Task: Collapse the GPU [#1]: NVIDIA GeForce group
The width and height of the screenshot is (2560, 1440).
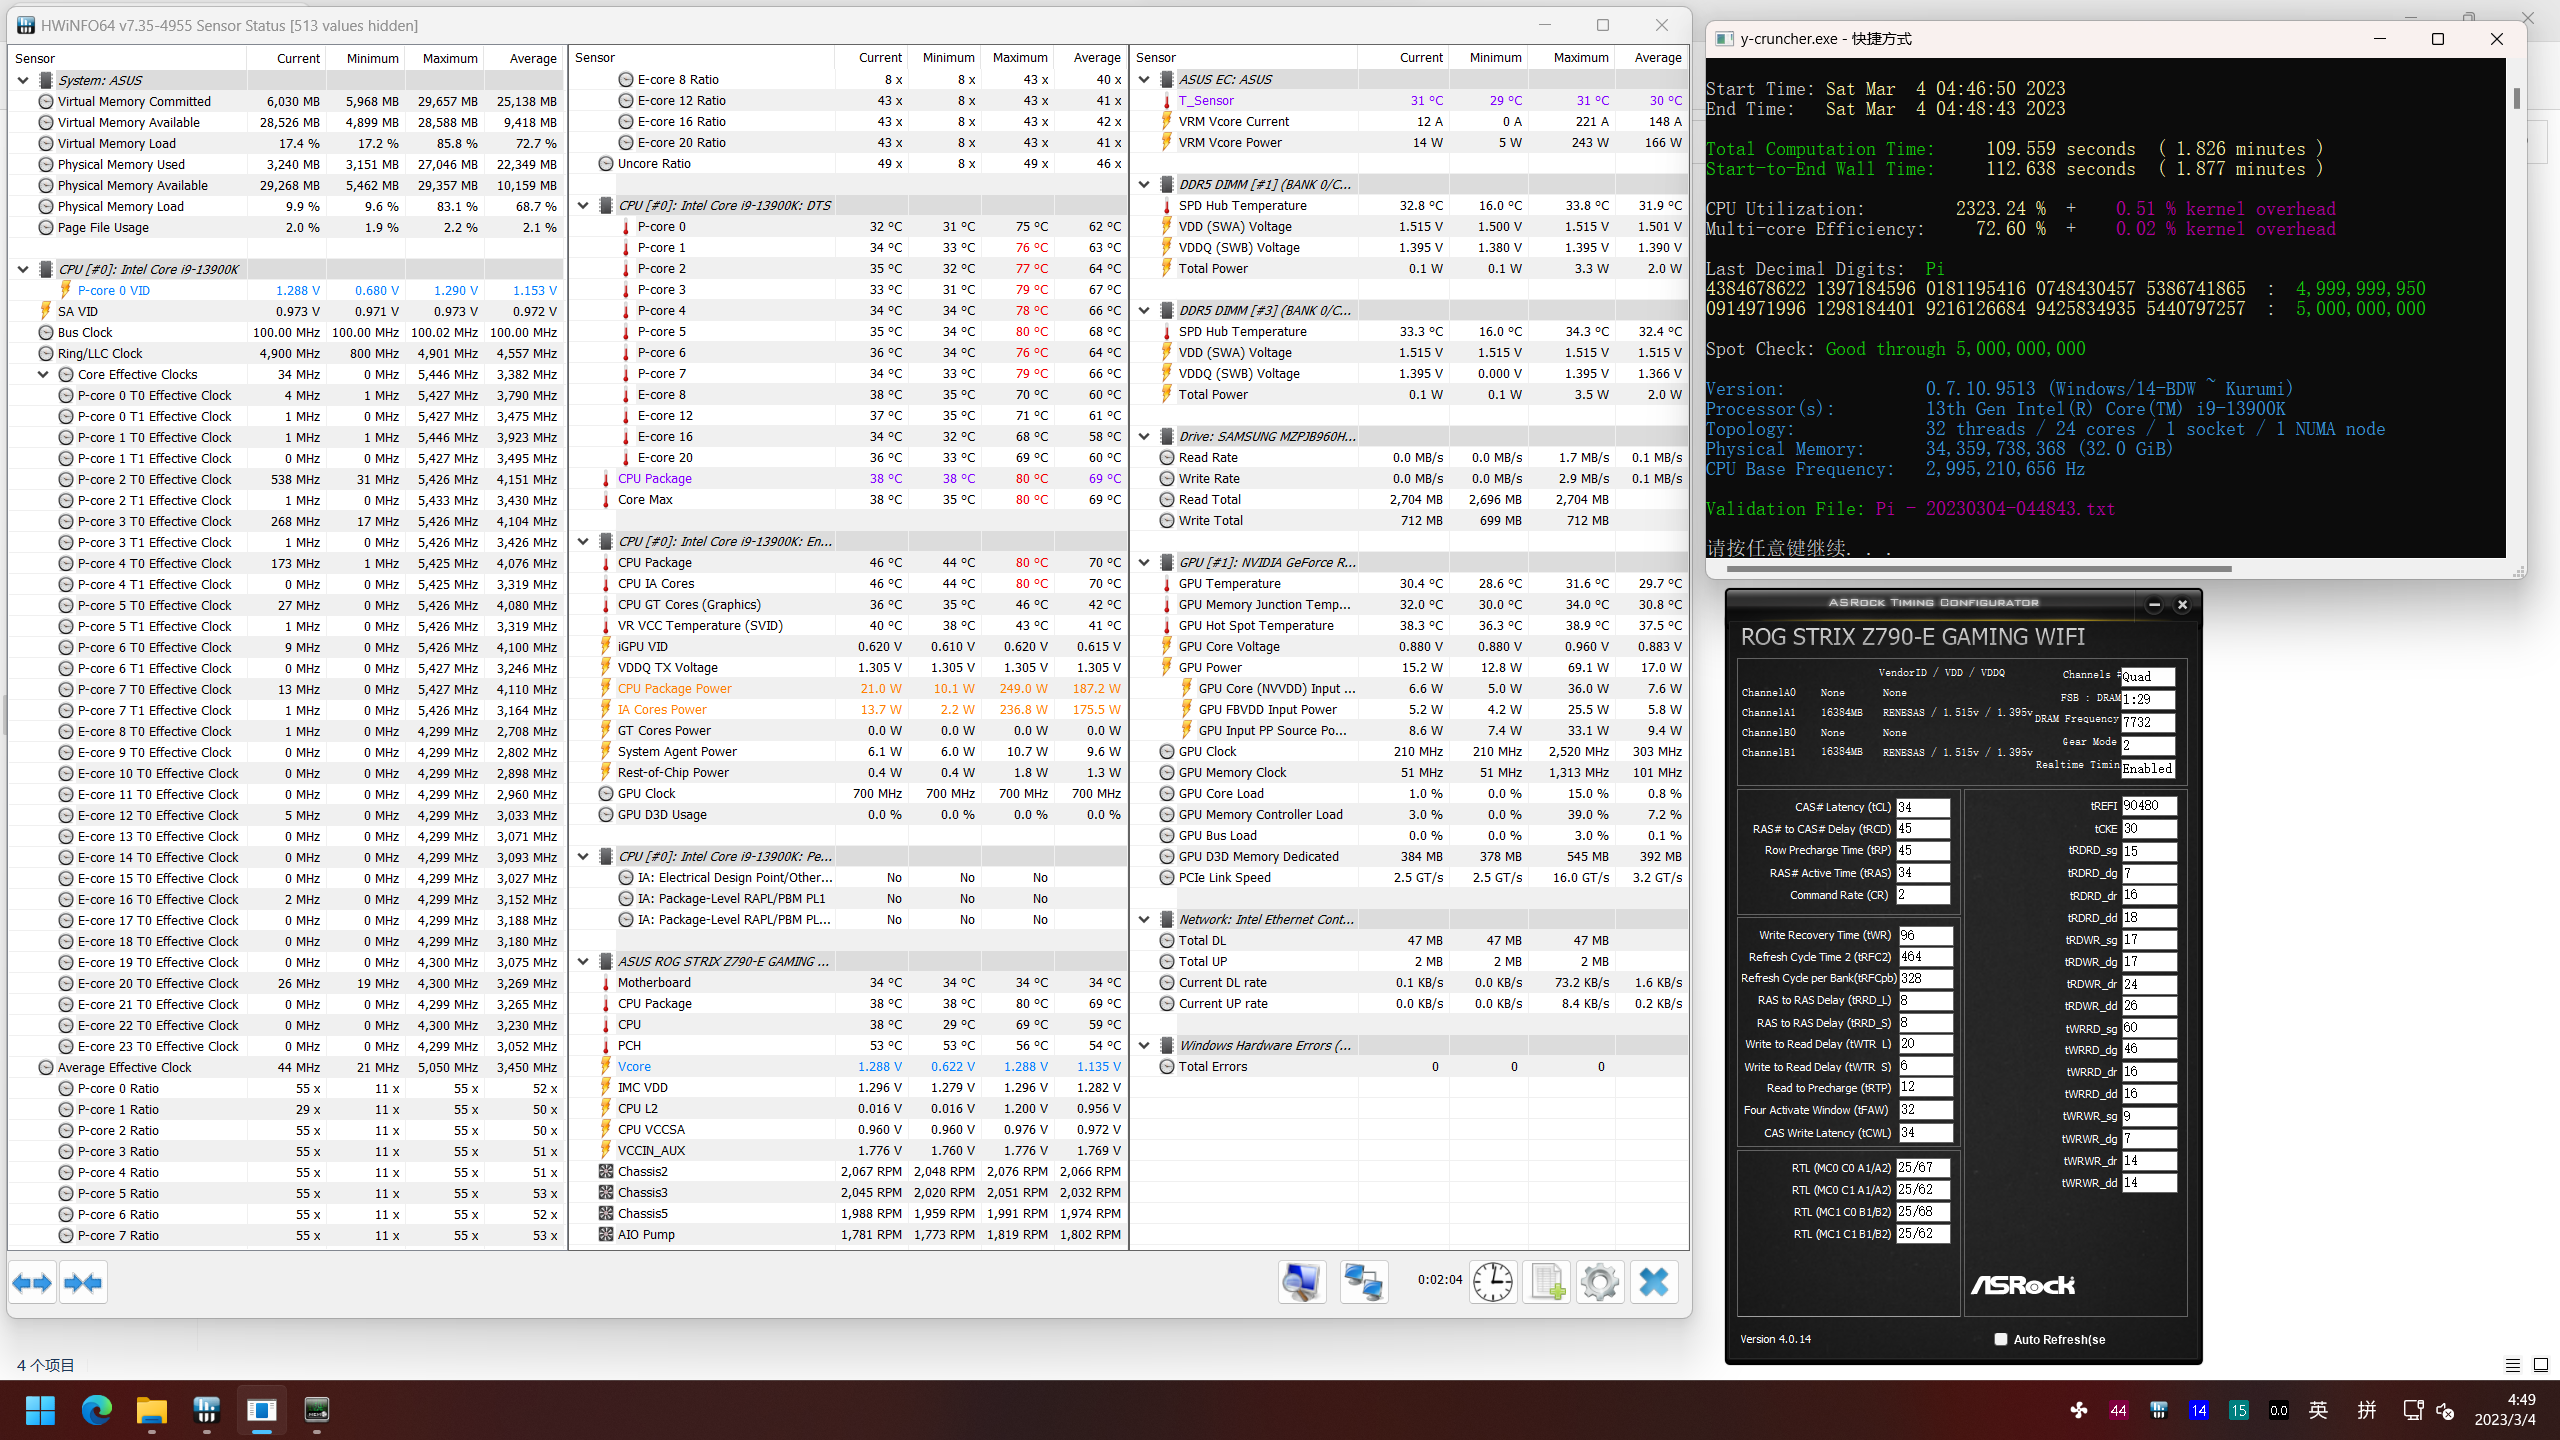Action: [x=1145, y=563]
